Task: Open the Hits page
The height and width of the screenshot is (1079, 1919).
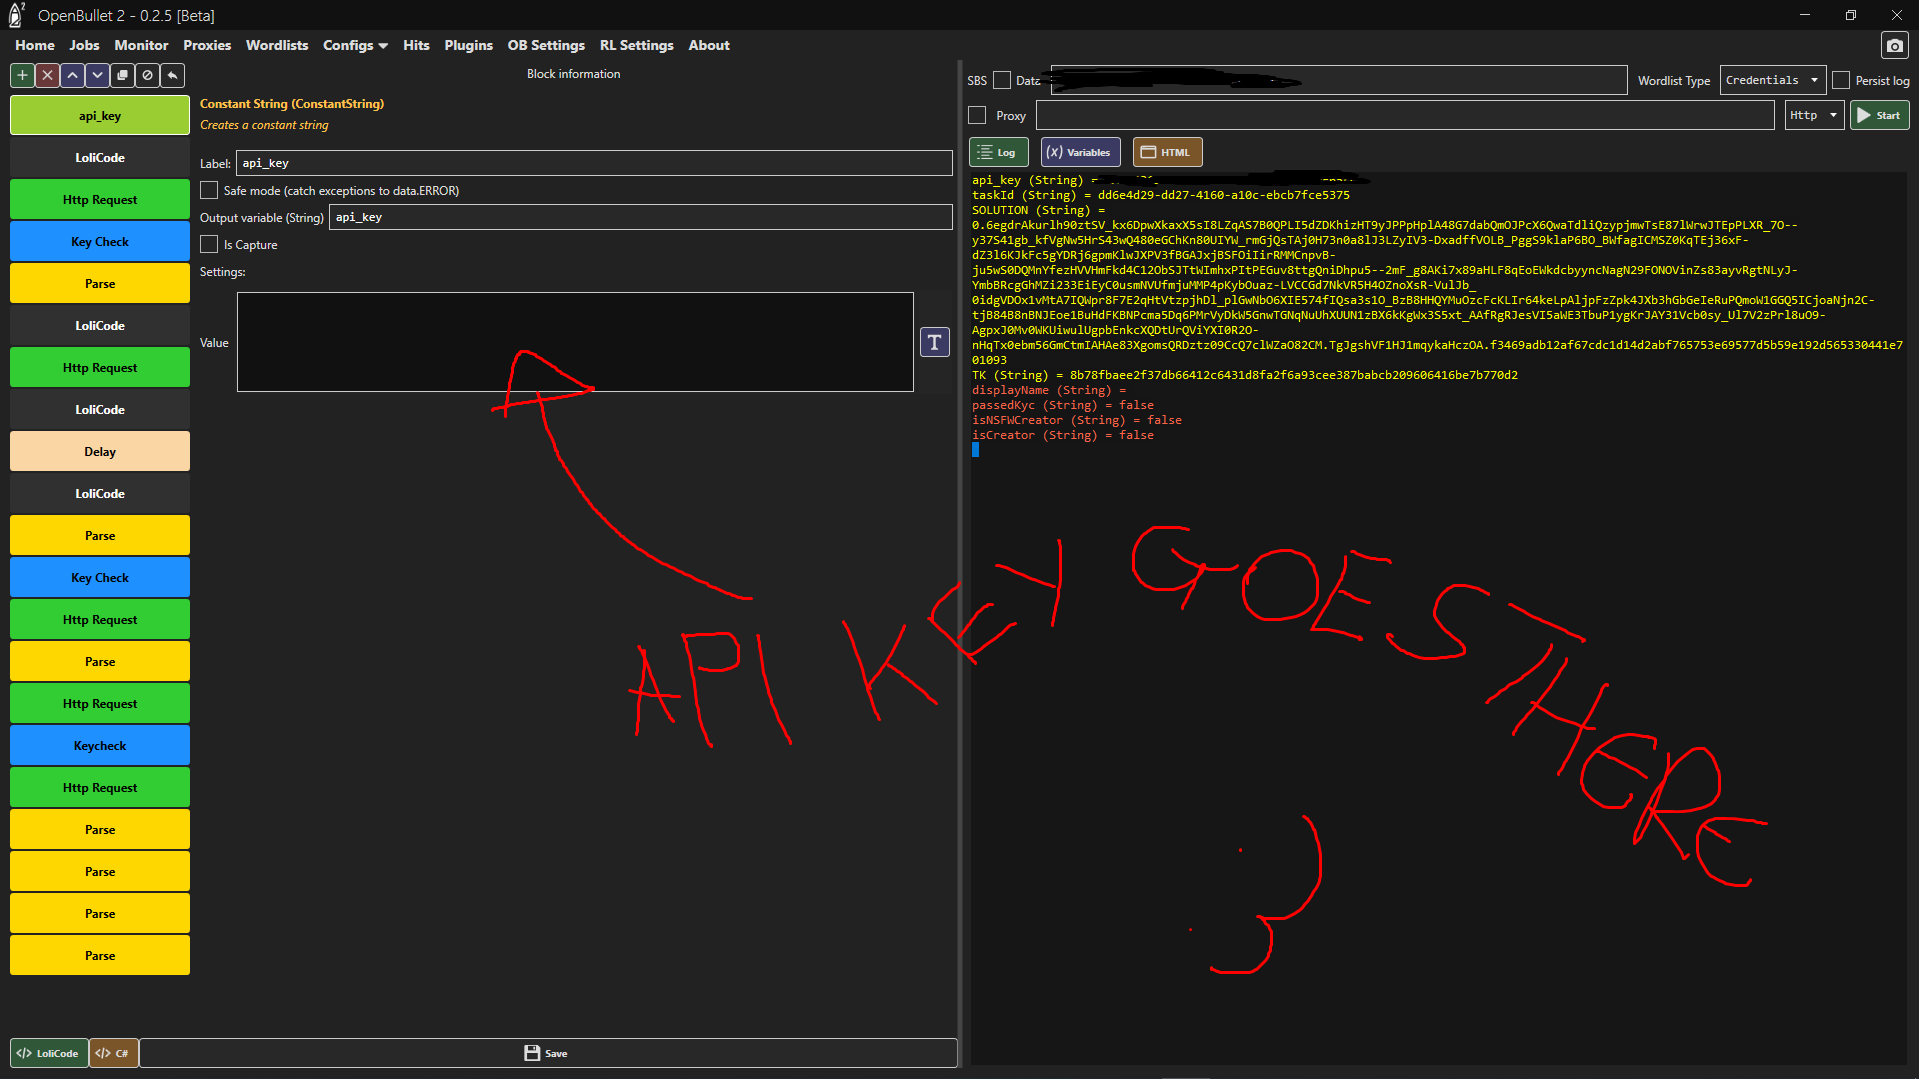Action: [x=416, y=45]
